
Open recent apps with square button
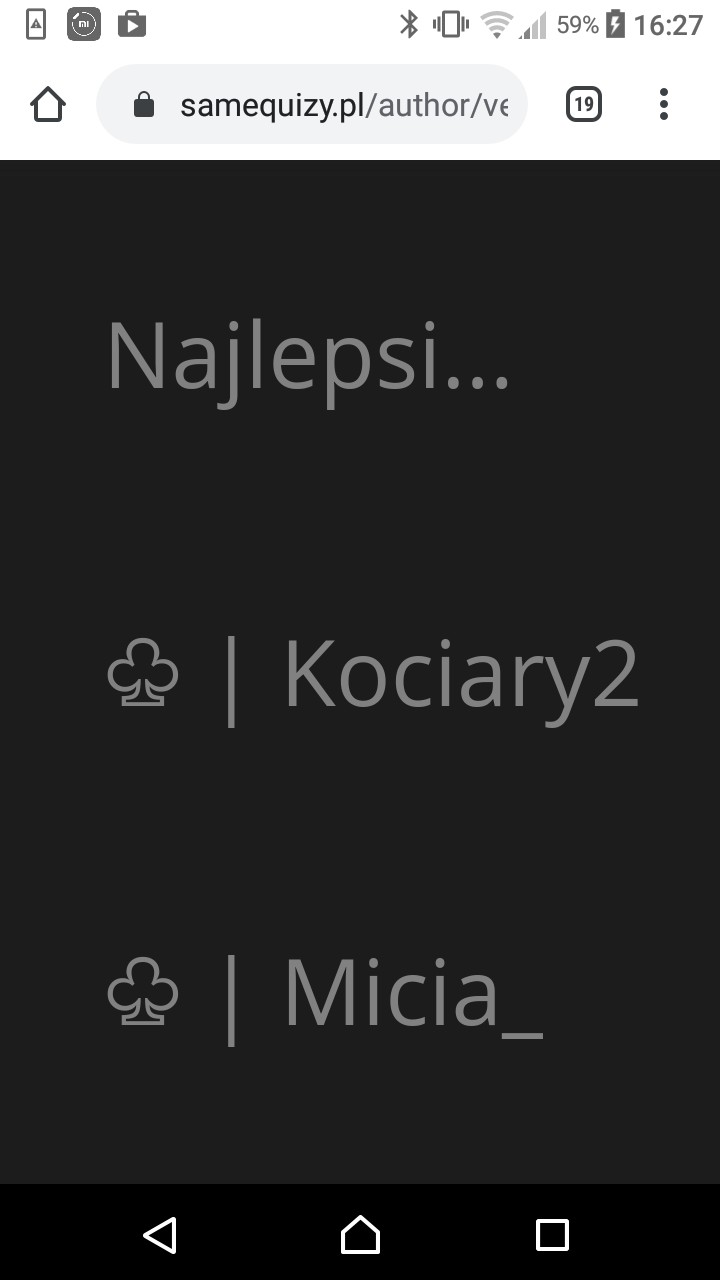coord(552,1234)
